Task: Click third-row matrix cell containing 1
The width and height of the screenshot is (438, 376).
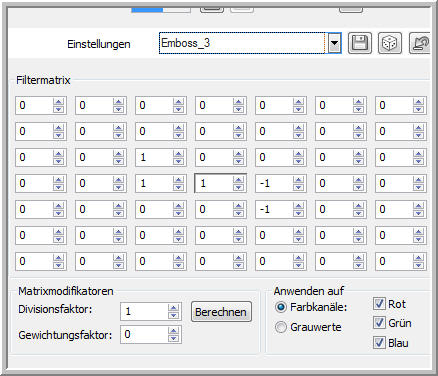Action: 154,157
